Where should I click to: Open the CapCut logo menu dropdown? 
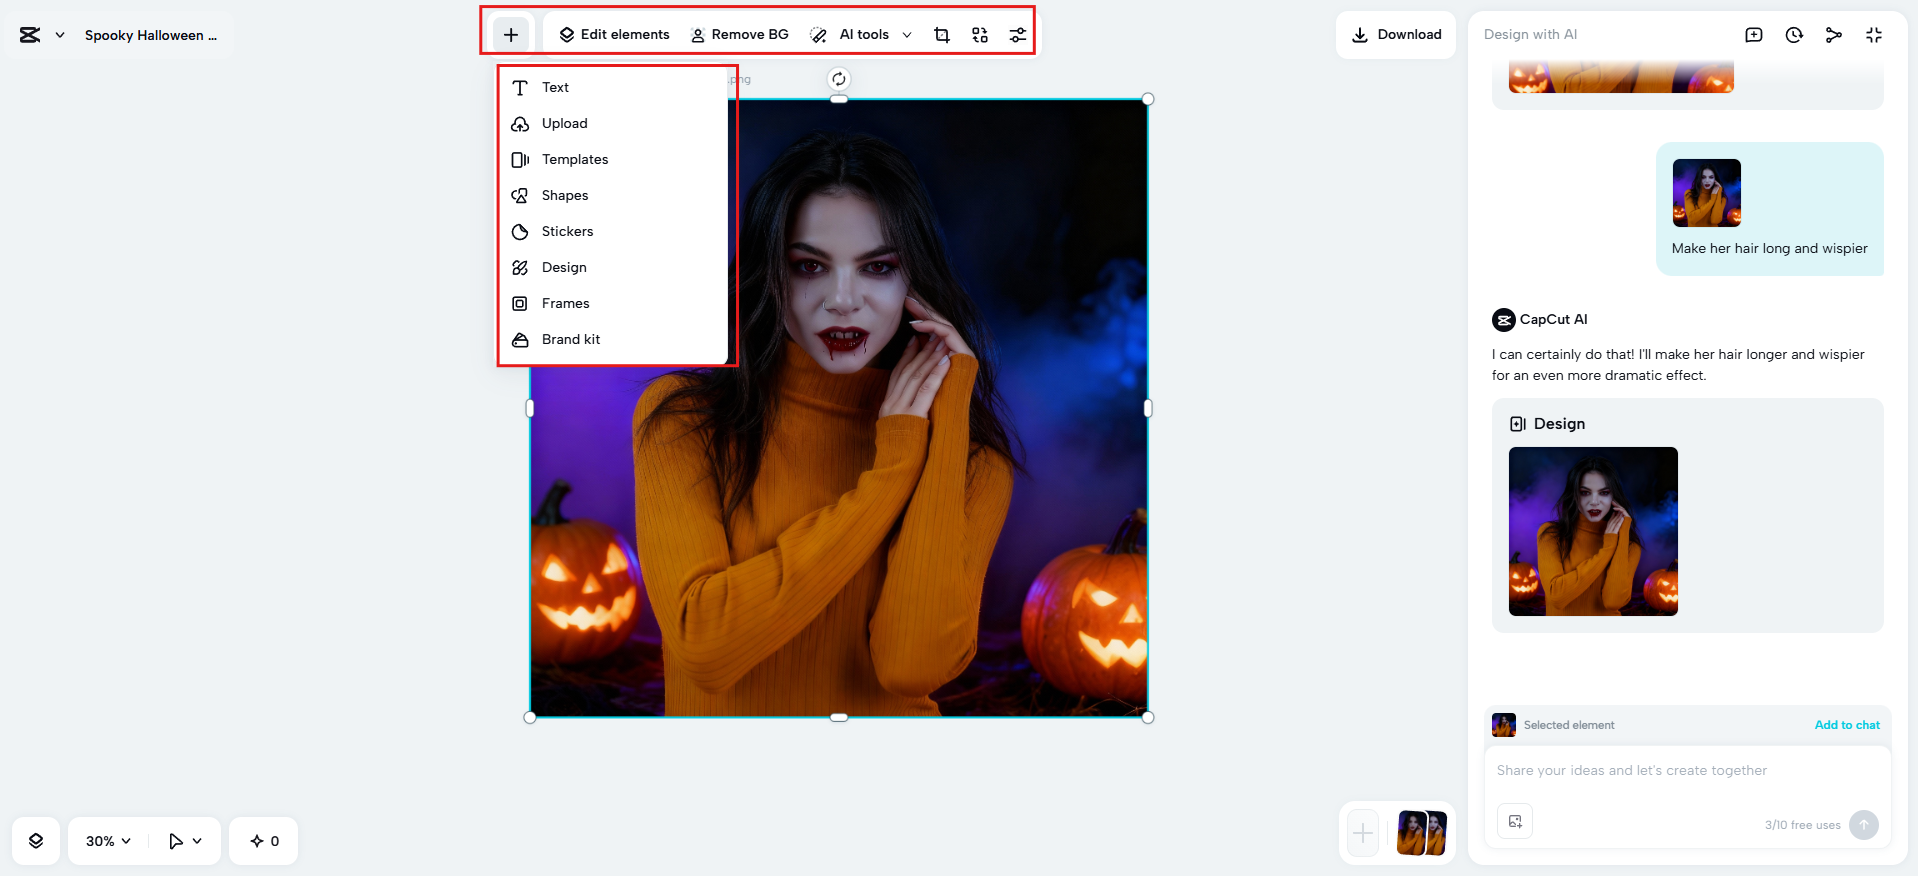point(42,35)
